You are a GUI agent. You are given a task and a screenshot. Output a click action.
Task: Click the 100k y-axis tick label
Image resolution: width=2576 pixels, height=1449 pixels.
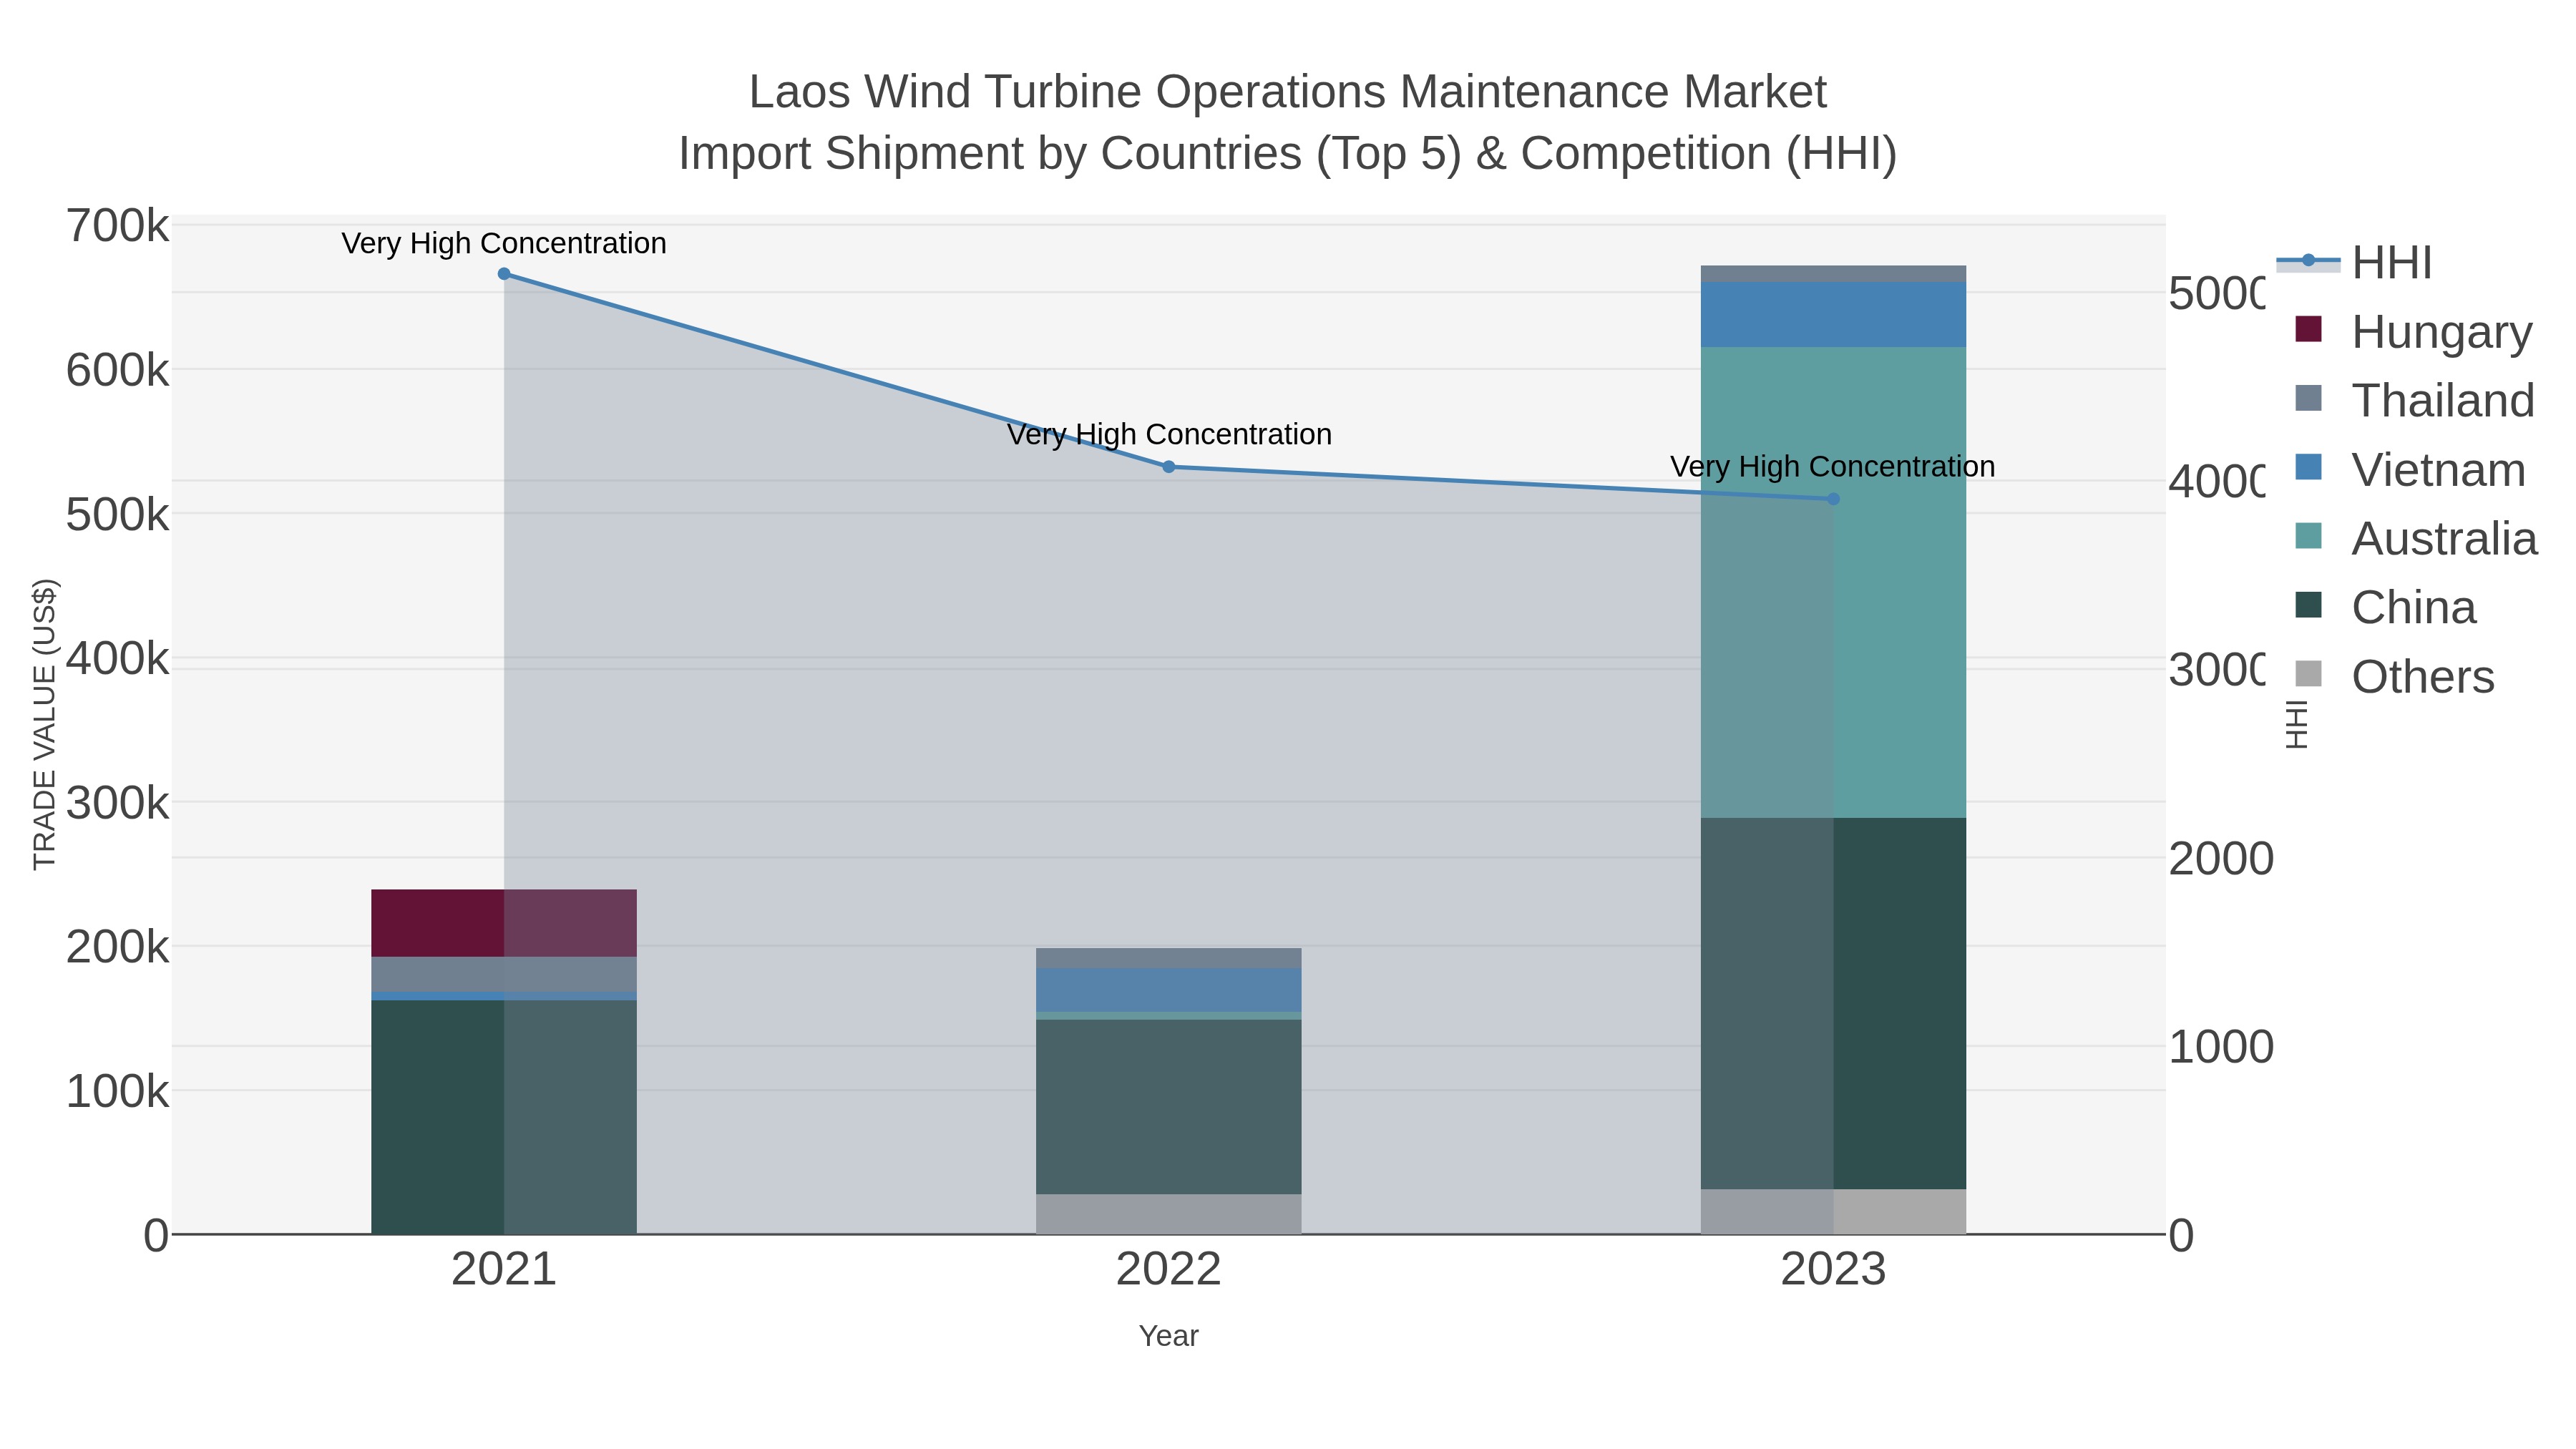[117, 1091]
